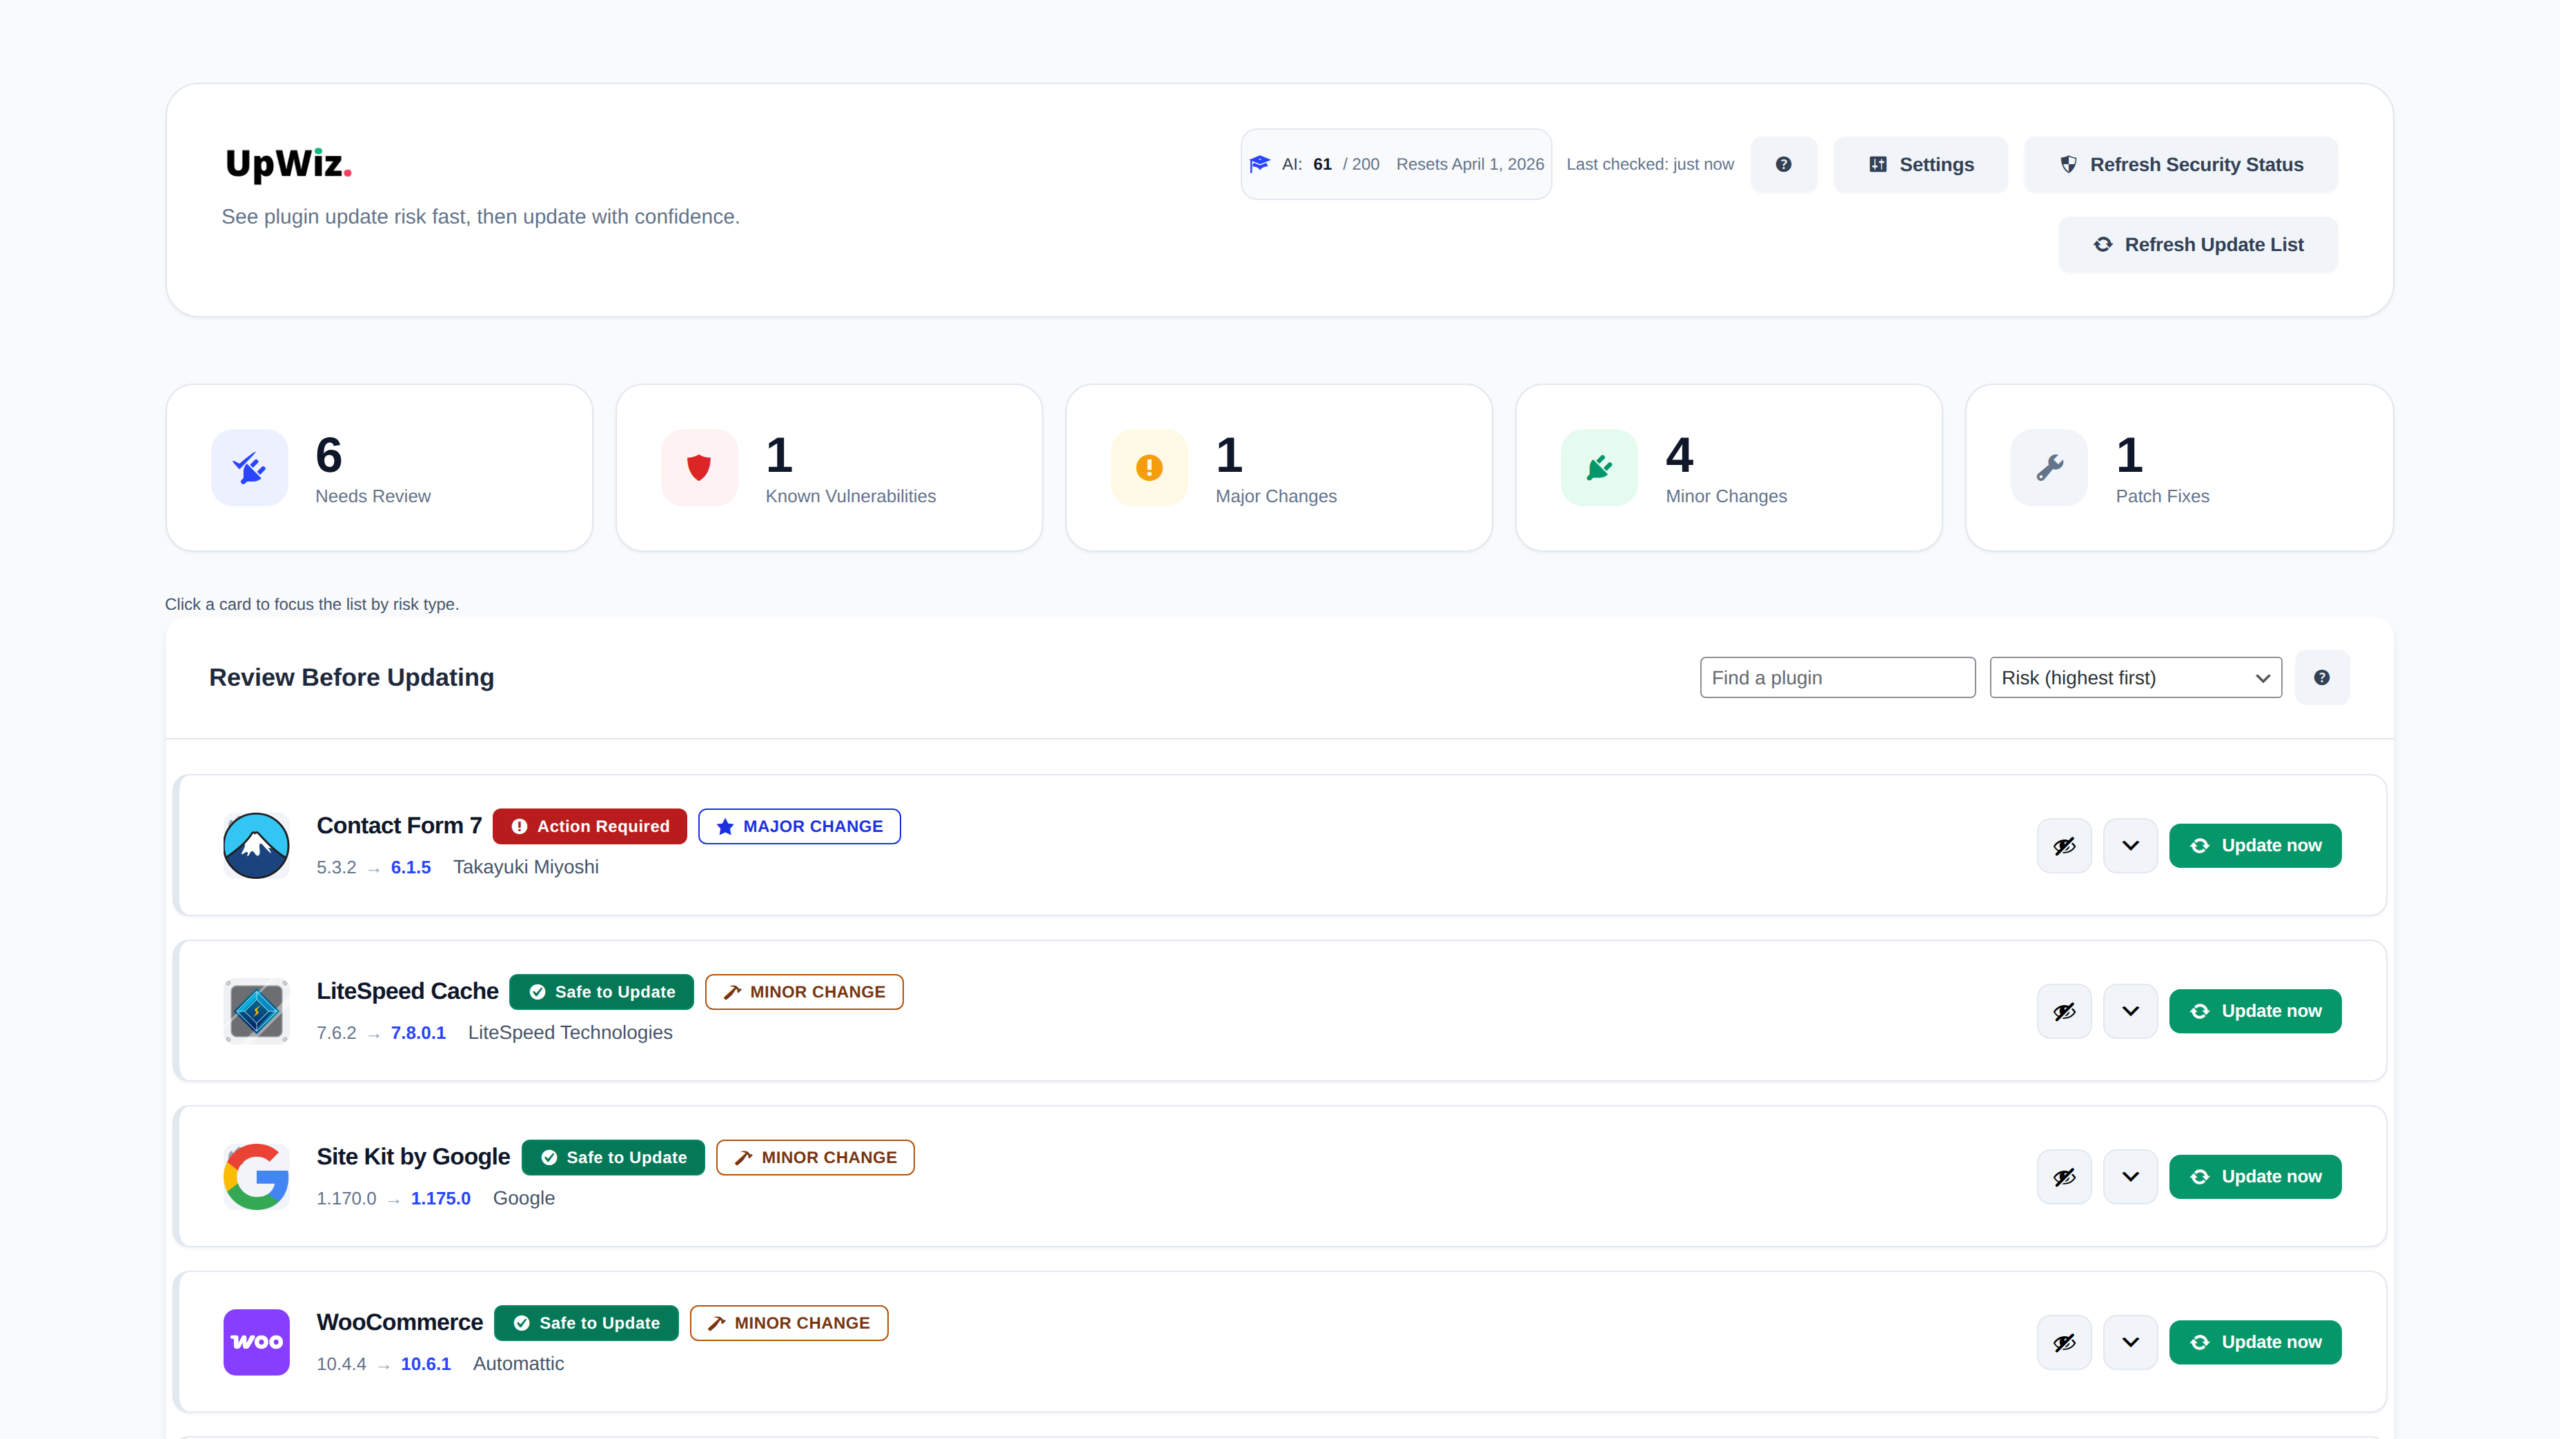Click LiteSpeed Cache Safe to Update badge

click(x=601, y=992)
